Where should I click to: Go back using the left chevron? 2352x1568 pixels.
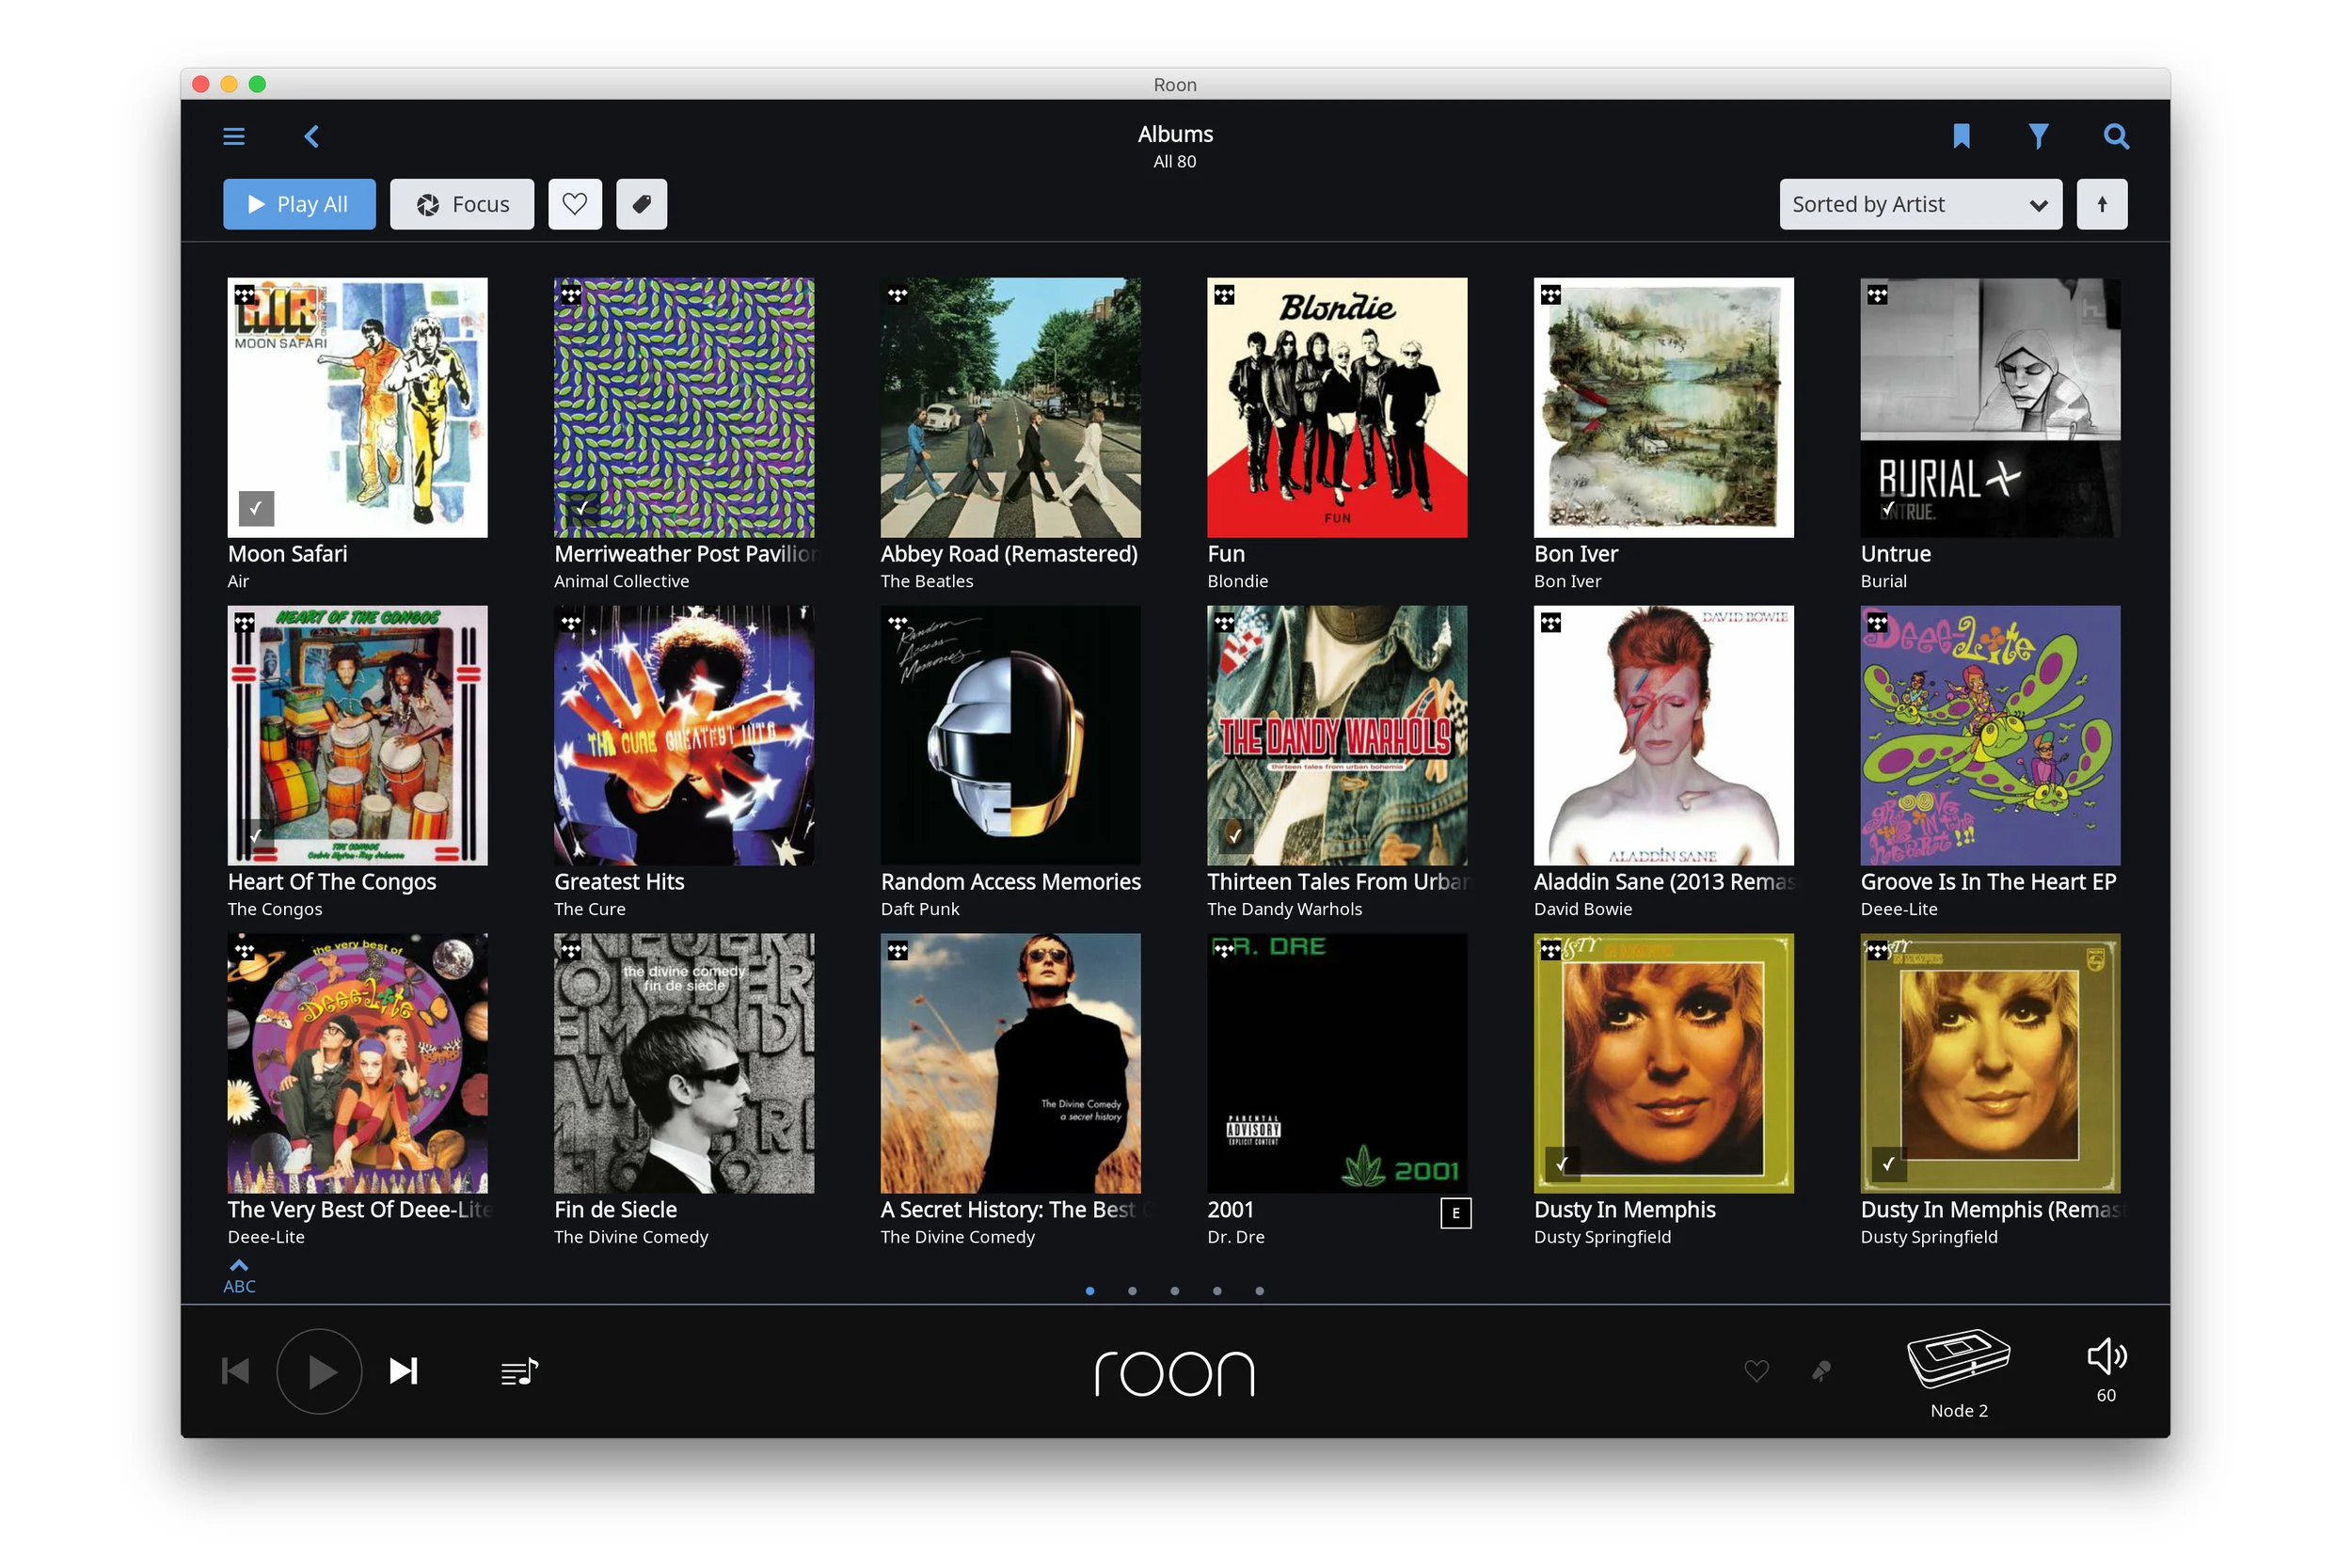click(311, 136)
